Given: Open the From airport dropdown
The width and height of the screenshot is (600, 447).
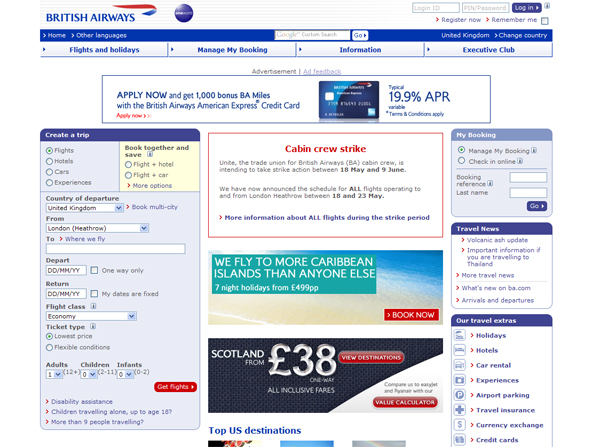Looking at the screenshot, I should pos(97,228).
